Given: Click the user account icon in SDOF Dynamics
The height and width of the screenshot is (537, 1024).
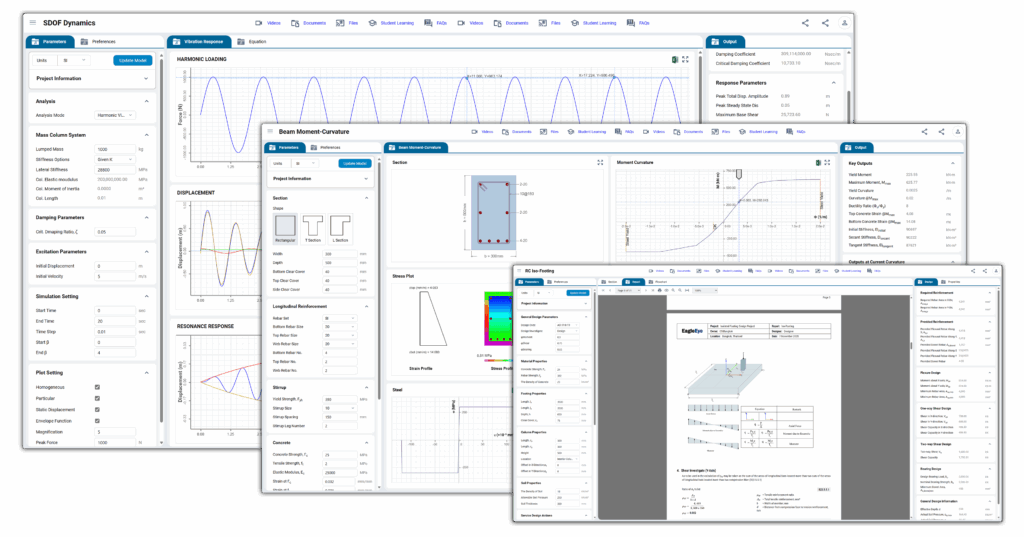Looking at the screenshot, I should (x=845, y=22).
